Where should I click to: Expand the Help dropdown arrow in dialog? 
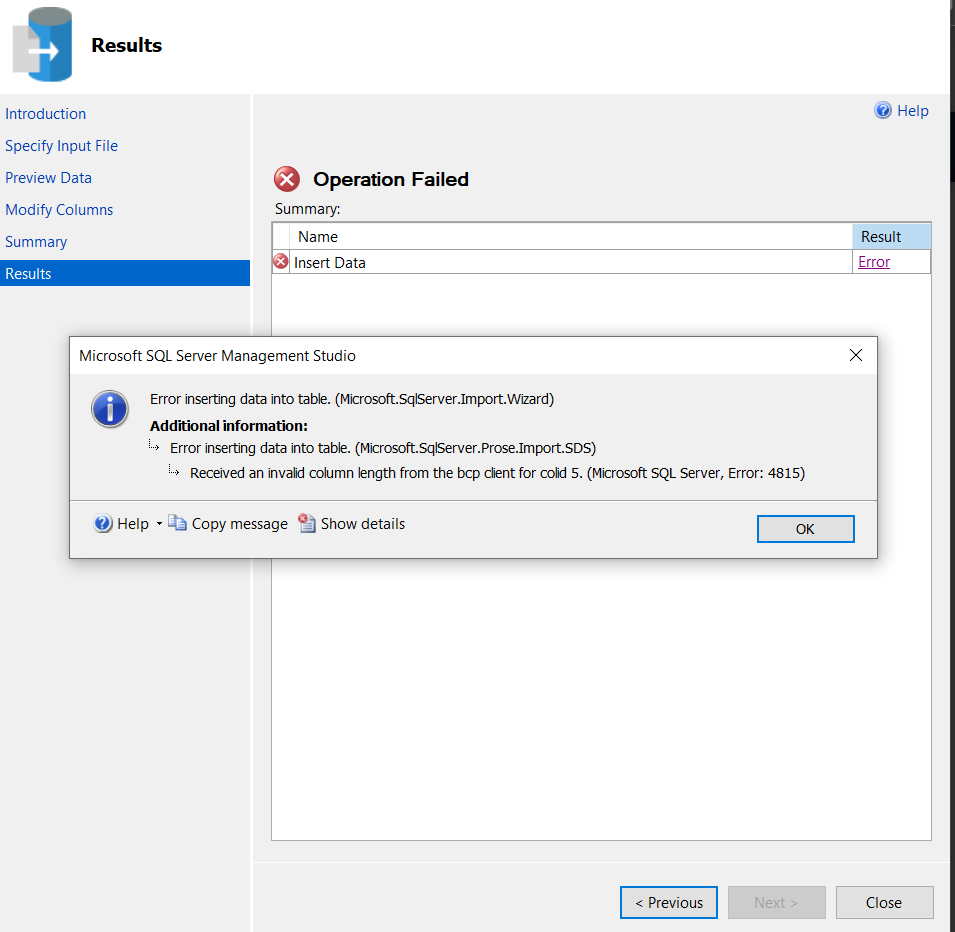point(159,523)
